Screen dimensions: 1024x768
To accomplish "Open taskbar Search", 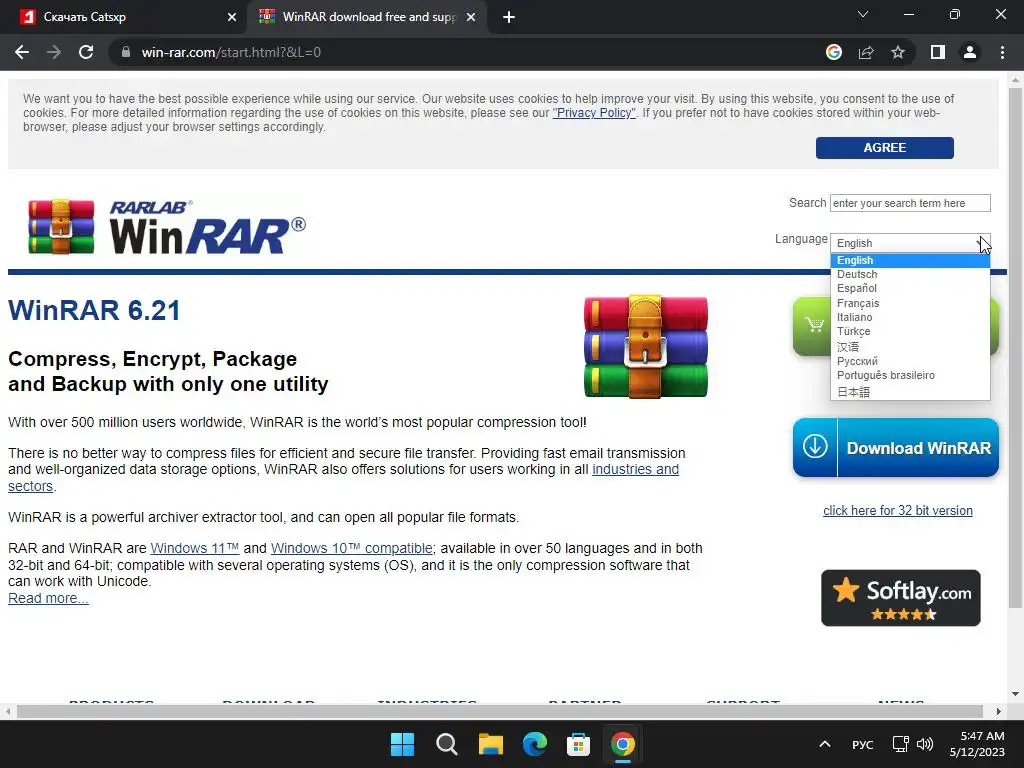I will [447, 744].
